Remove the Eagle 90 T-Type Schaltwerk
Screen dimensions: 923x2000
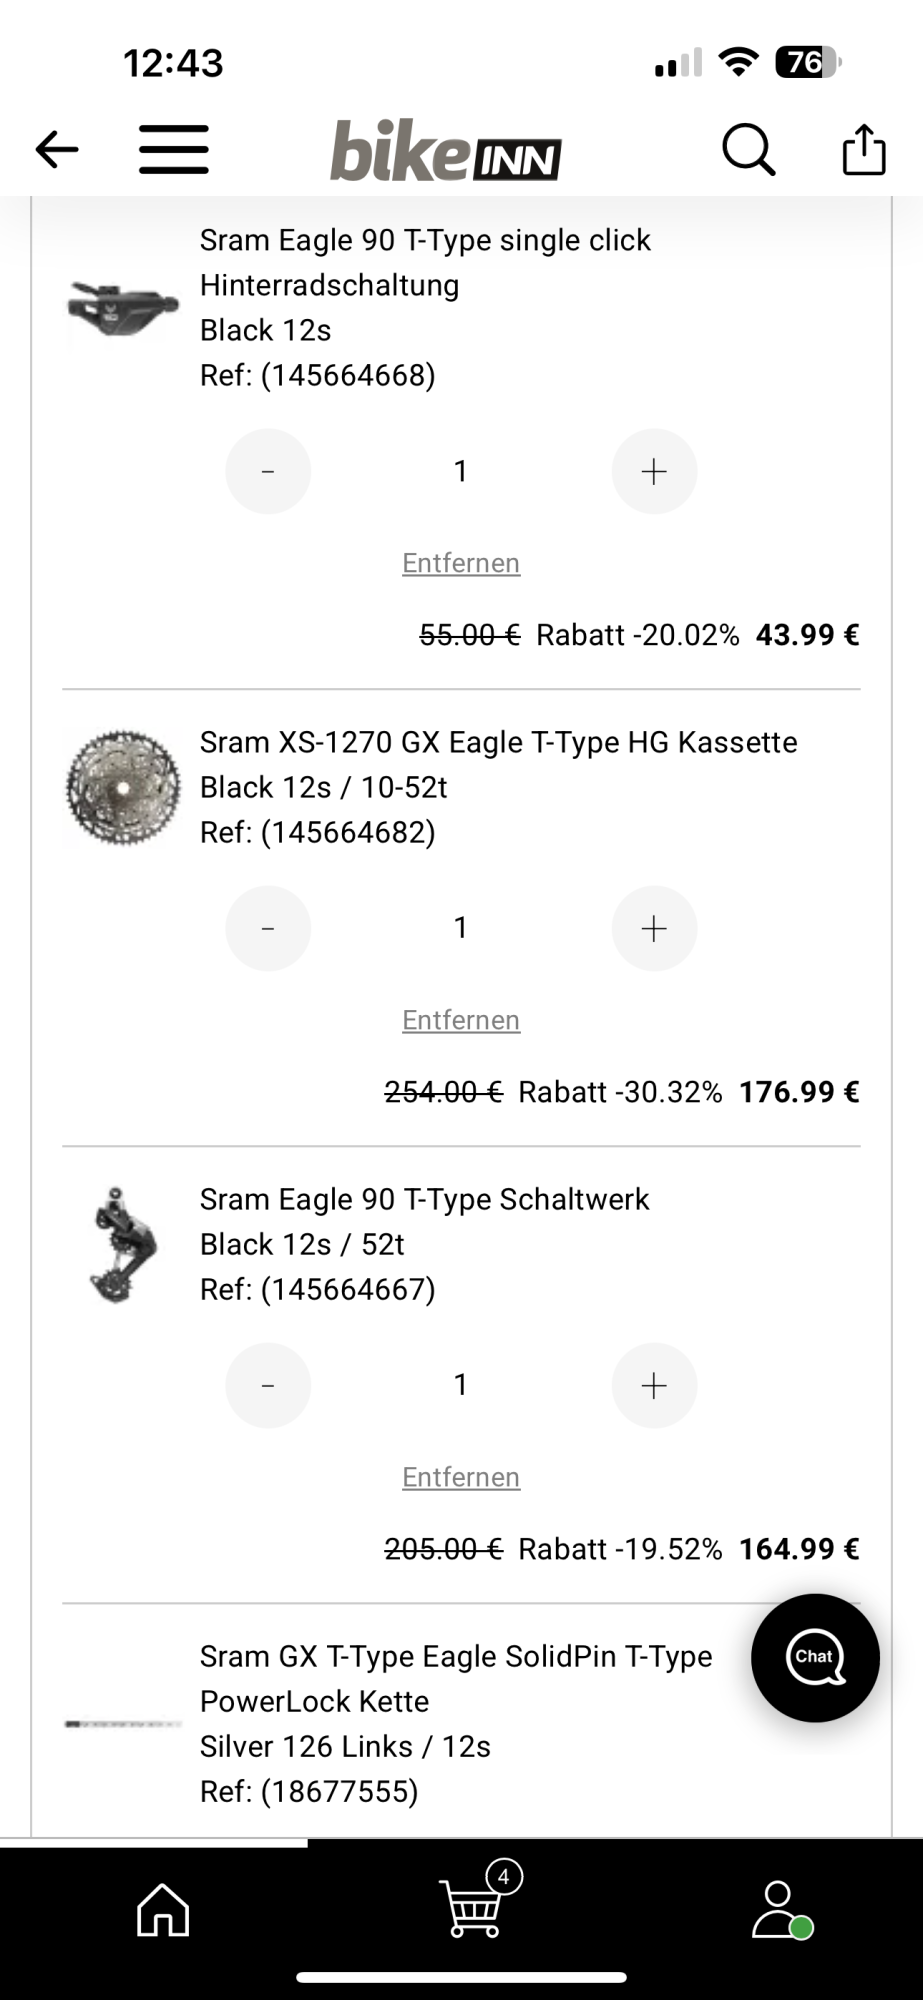(461, 1477)
